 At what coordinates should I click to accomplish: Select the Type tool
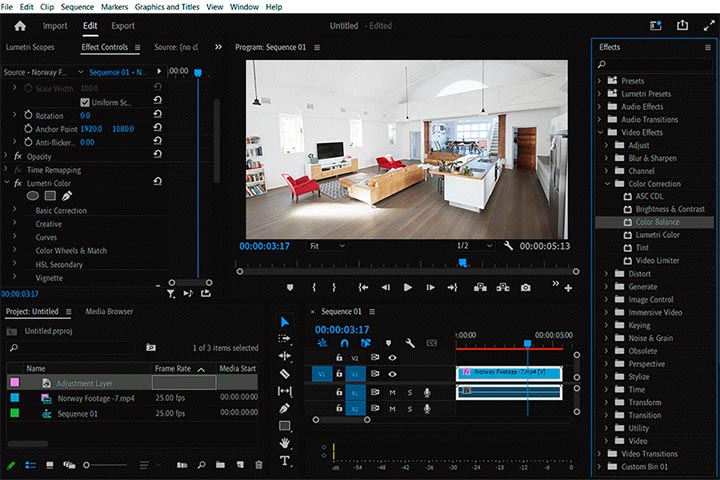(x=285, y=461)
